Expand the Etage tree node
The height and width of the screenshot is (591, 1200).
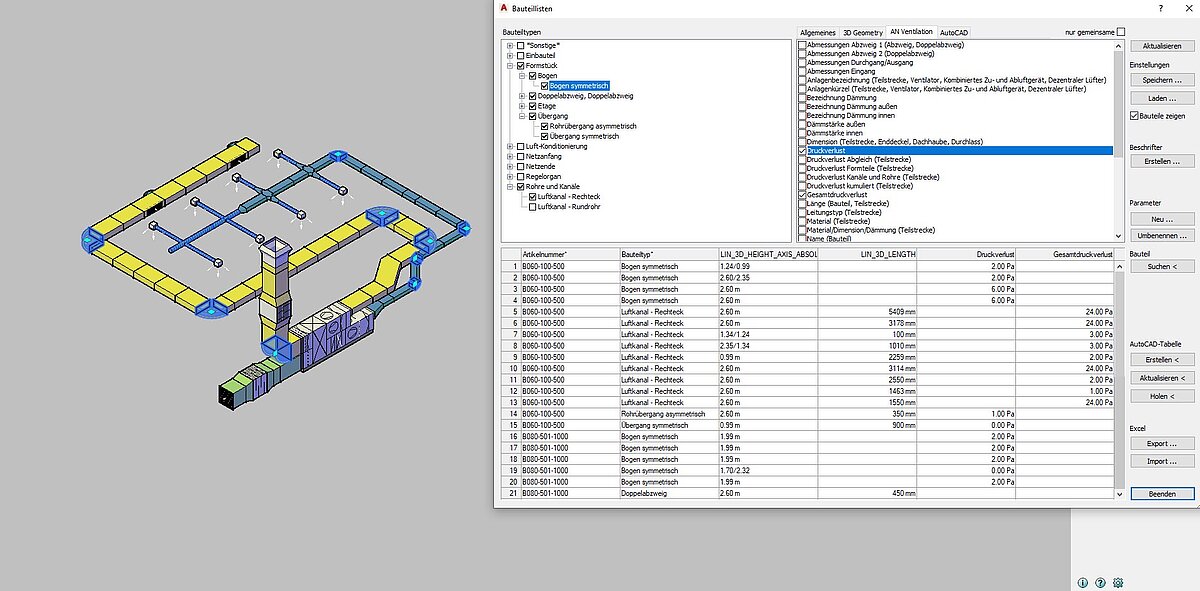coord(522,106)
